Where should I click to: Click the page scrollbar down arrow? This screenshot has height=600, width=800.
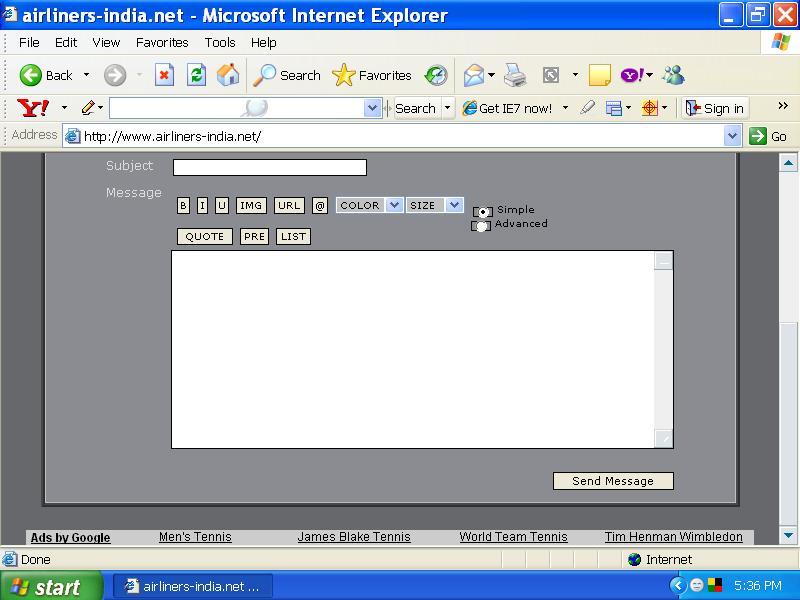tap(788, 536)
